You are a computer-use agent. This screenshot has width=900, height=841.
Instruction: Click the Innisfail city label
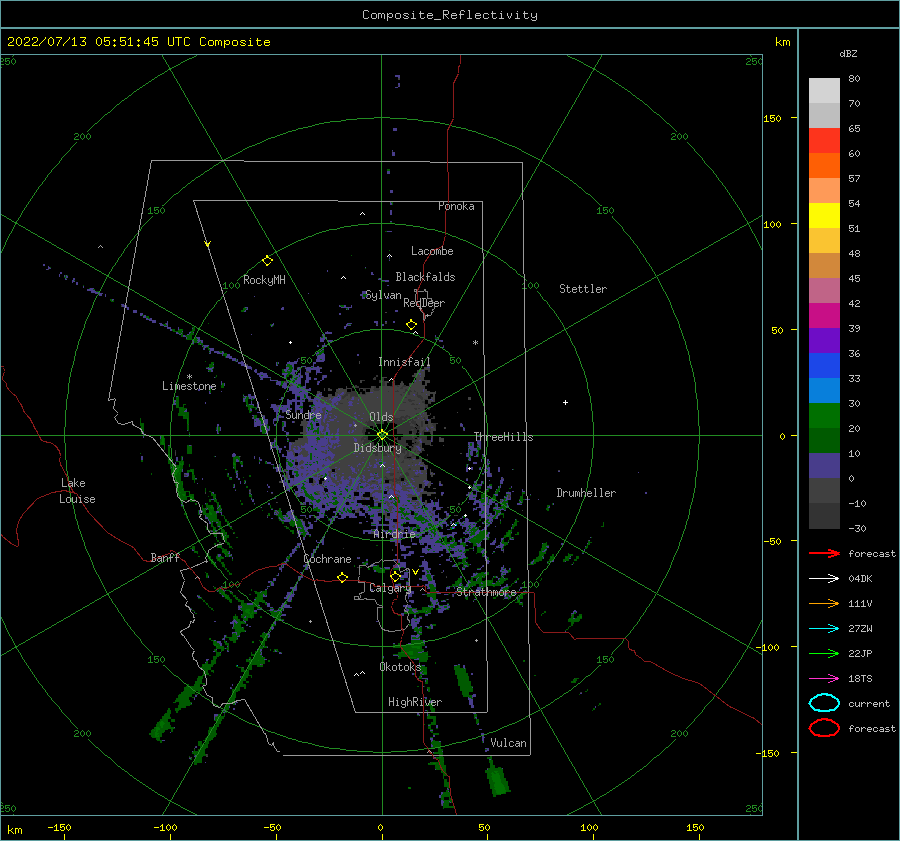click(x=404, y=362)
